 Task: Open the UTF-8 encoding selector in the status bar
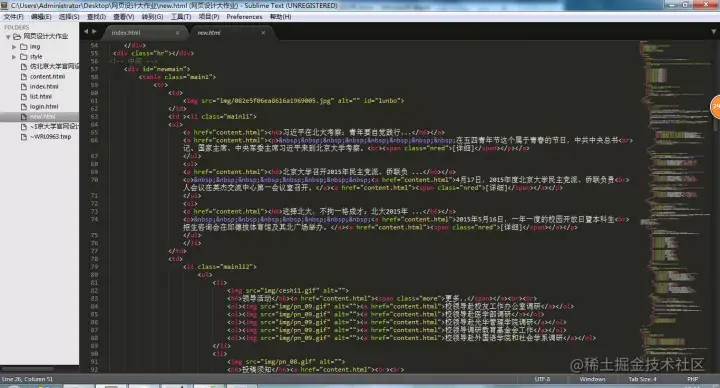click(542, 379)
